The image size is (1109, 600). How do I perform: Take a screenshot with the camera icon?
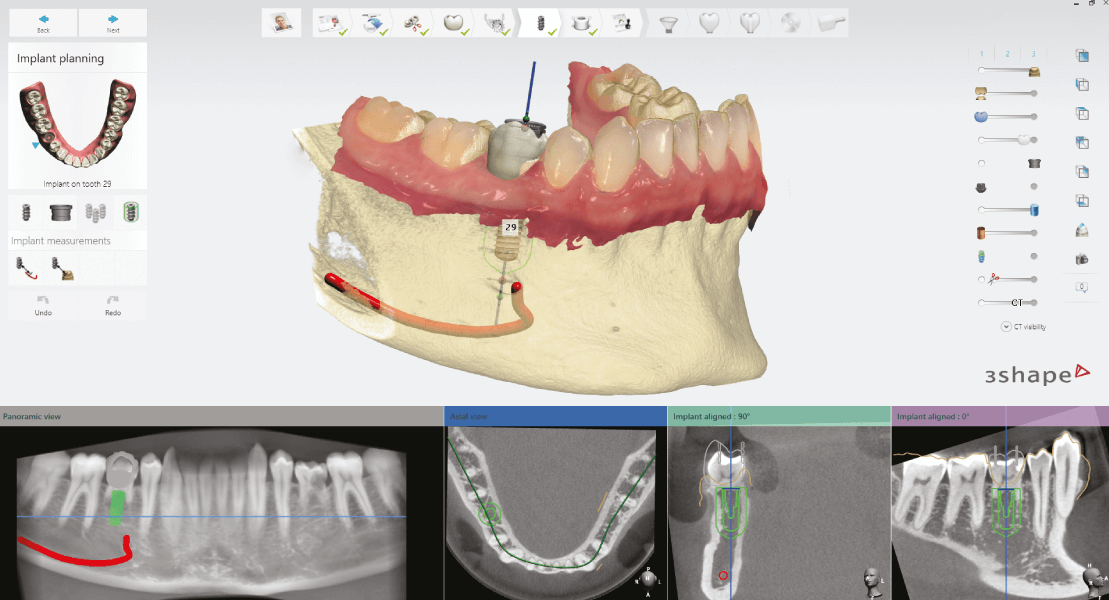pyautogui.click(x=1081, y=259)
